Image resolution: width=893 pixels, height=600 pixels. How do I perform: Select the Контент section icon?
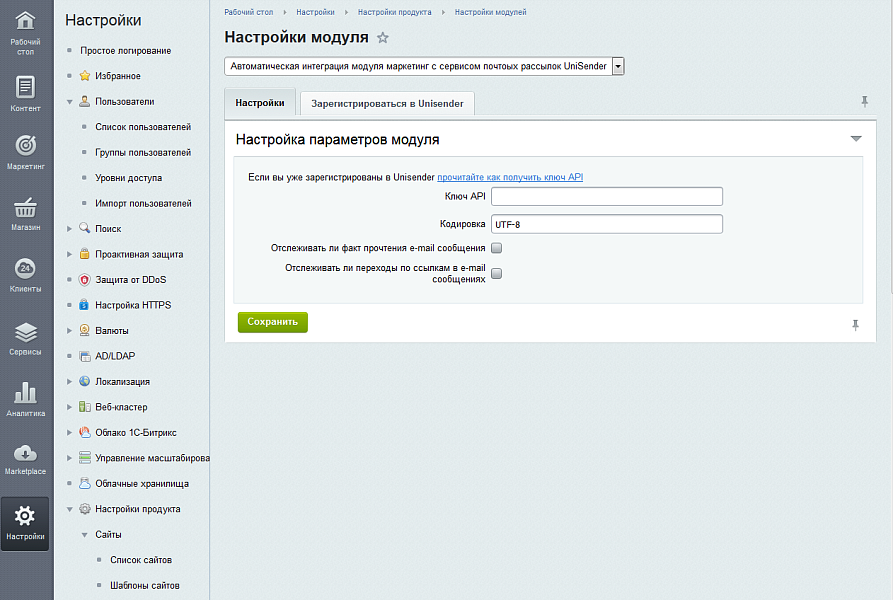[x=25, y=94]
